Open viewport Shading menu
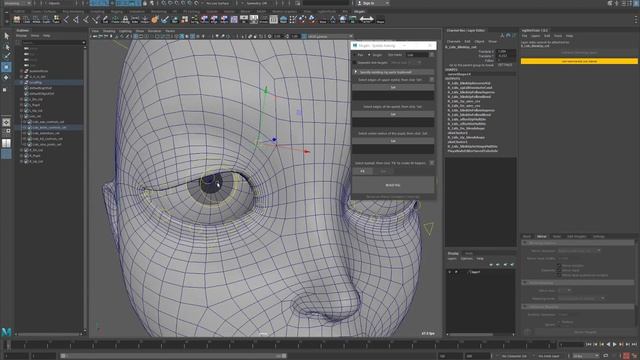Viewport: 640px width, 360px height. tap(109, 31)
